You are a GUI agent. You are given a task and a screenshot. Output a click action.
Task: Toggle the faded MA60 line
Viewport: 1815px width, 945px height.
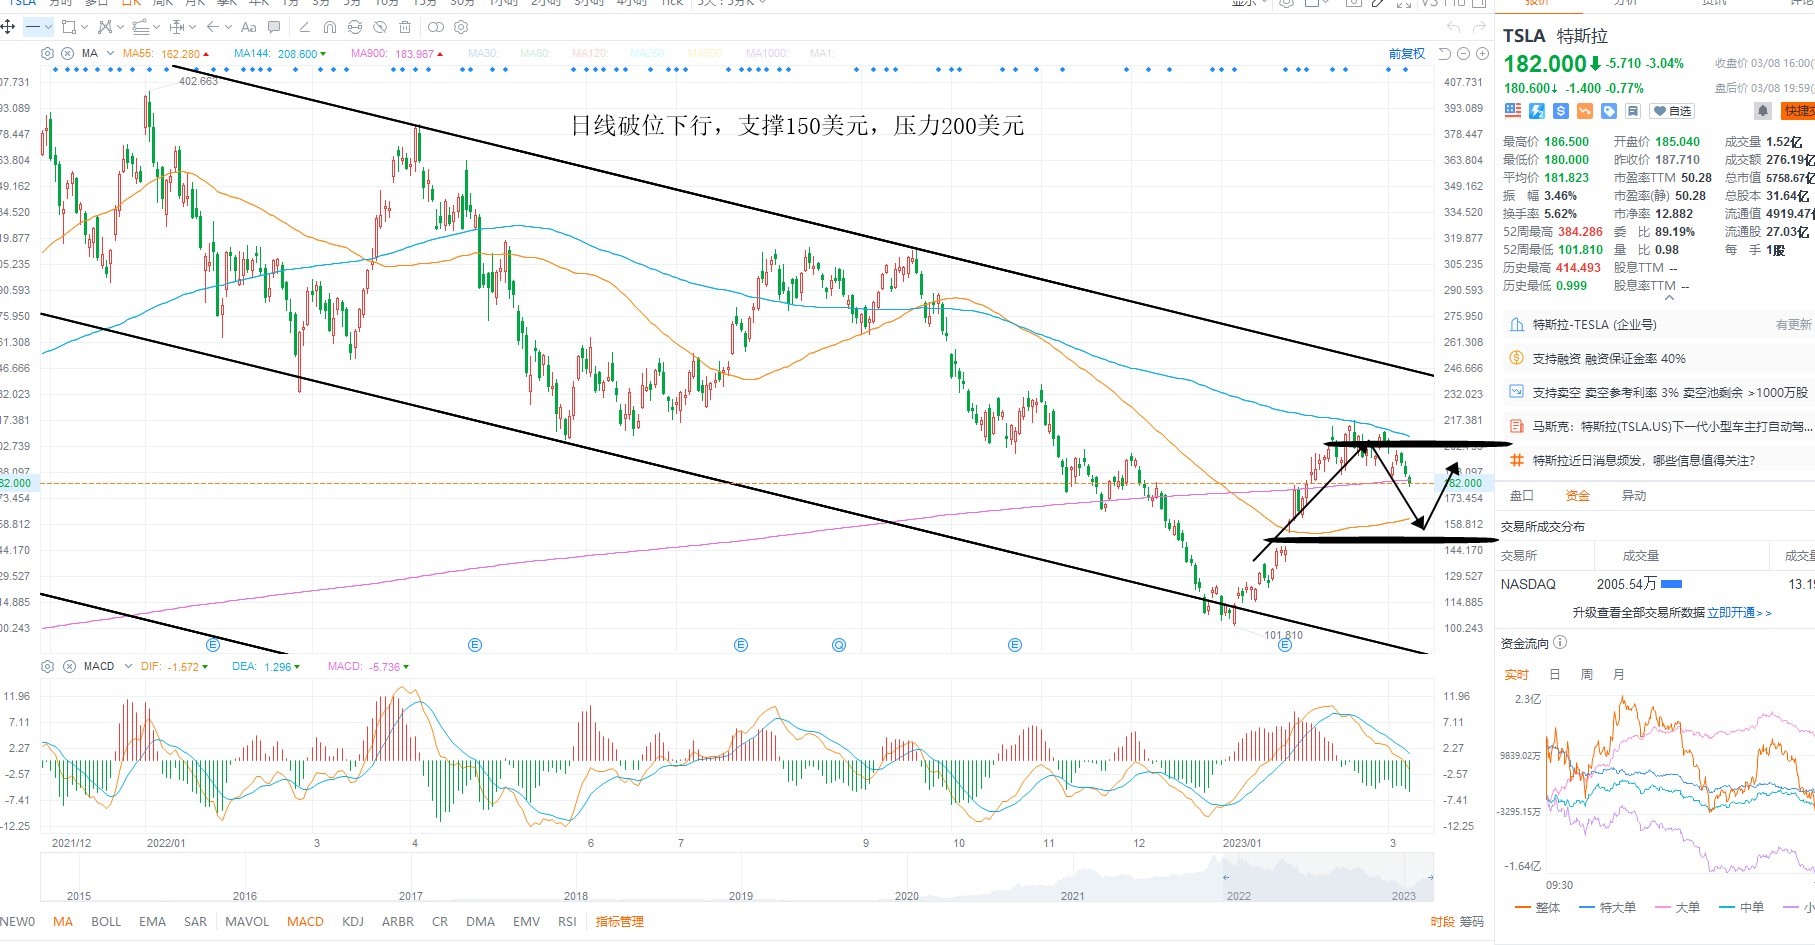(534, 54)
